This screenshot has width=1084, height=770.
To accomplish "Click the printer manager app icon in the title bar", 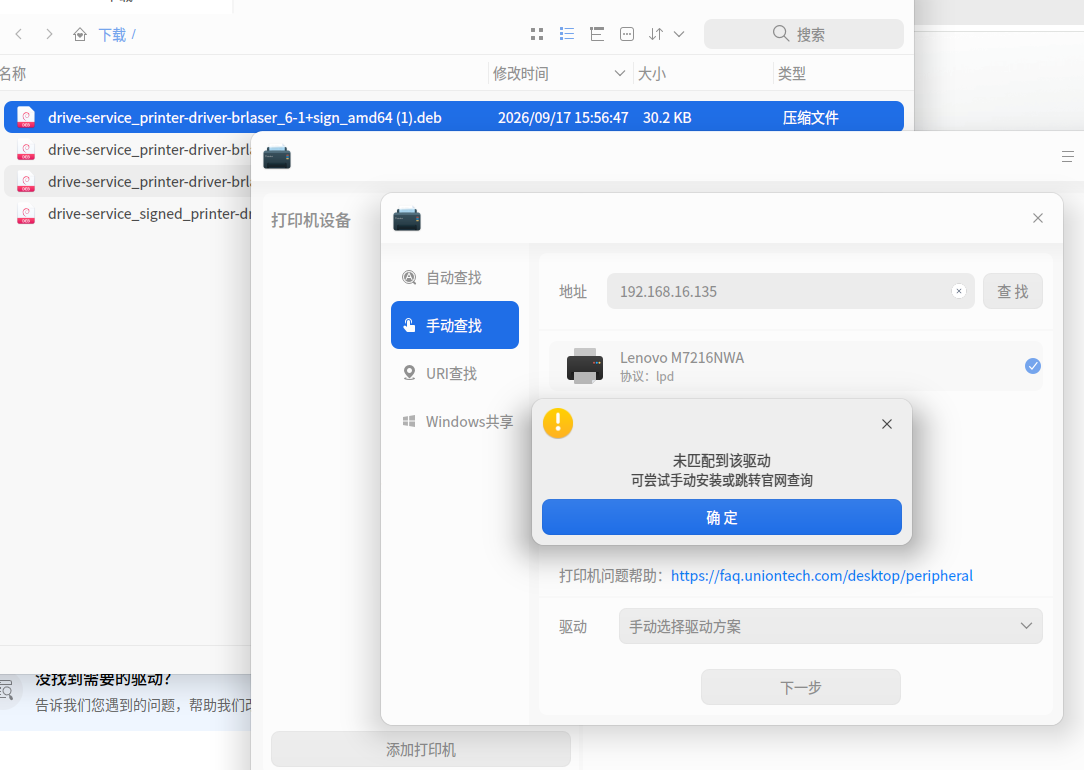I will pyautogui.click(x=277, y=157).
